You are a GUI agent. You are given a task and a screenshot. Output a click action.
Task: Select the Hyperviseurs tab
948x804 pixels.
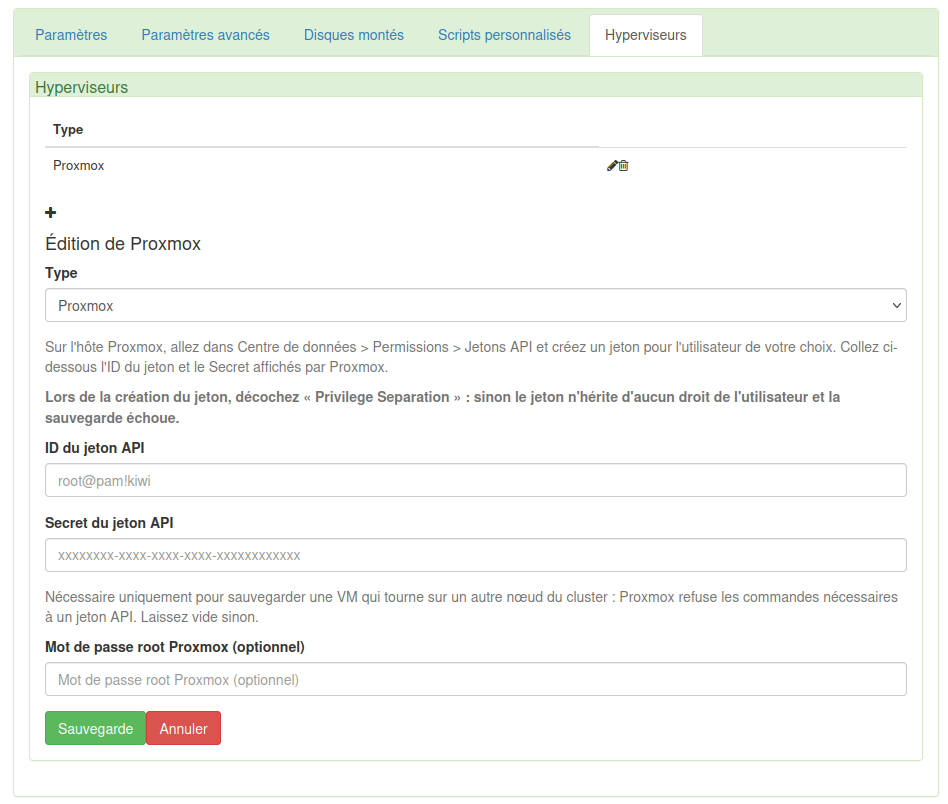coord(646,35)
